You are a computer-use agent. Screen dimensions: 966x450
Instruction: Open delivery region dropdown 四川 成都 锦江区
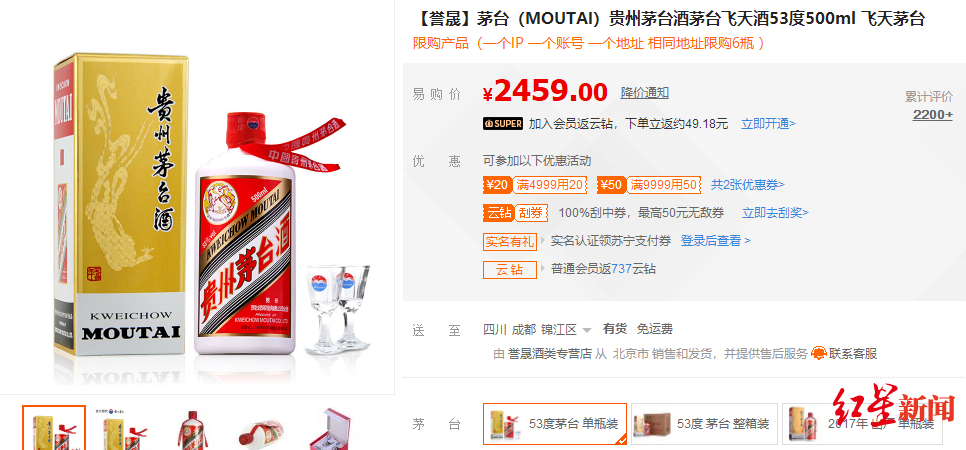tap(537, 330)
